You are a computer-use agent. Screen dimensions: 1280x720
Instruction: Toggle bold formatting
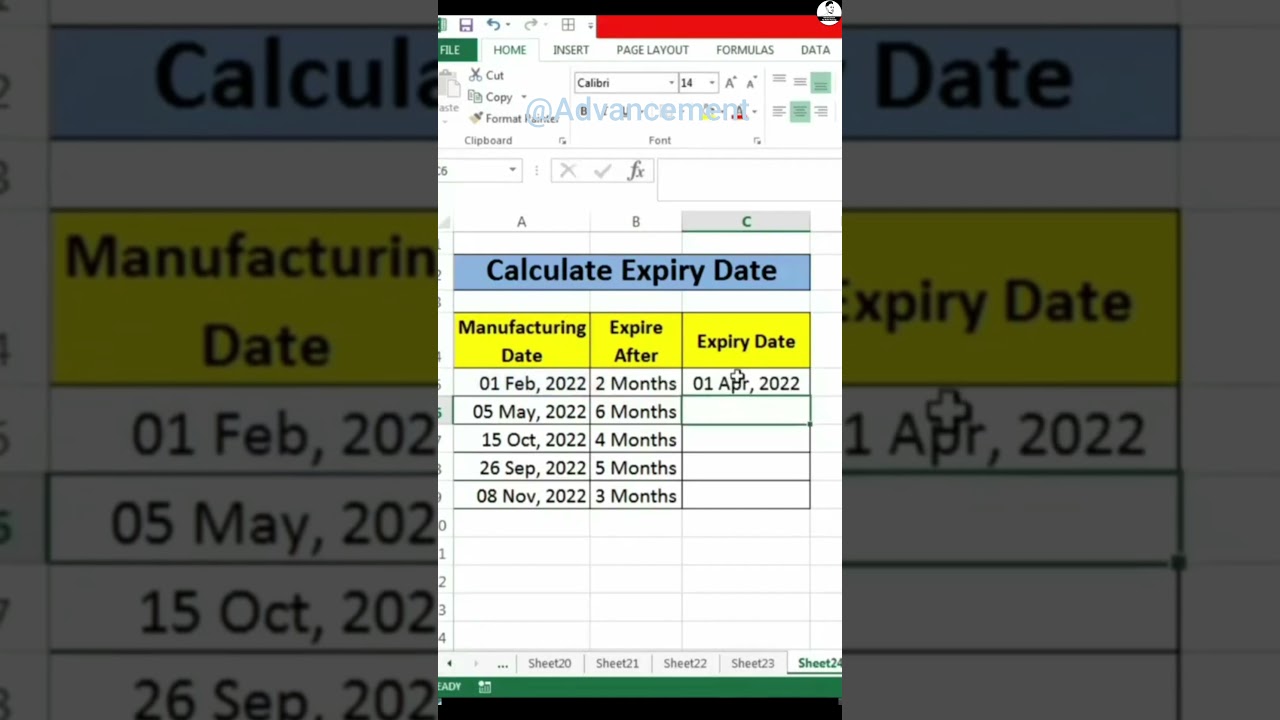tap(583, 111)
